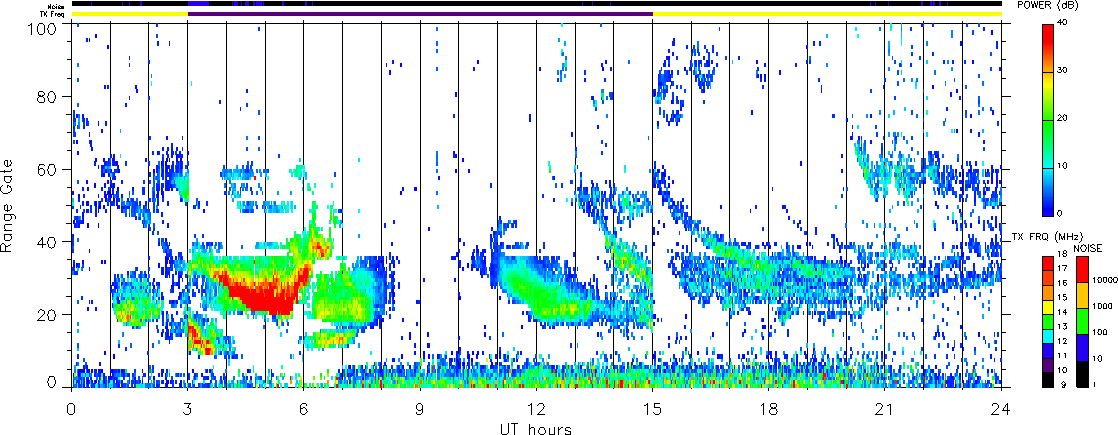The width and height of the screenshot is (1118, 435).
Task: Click the green echo band near hour 12, gate 25
Action: click(538, 292)
